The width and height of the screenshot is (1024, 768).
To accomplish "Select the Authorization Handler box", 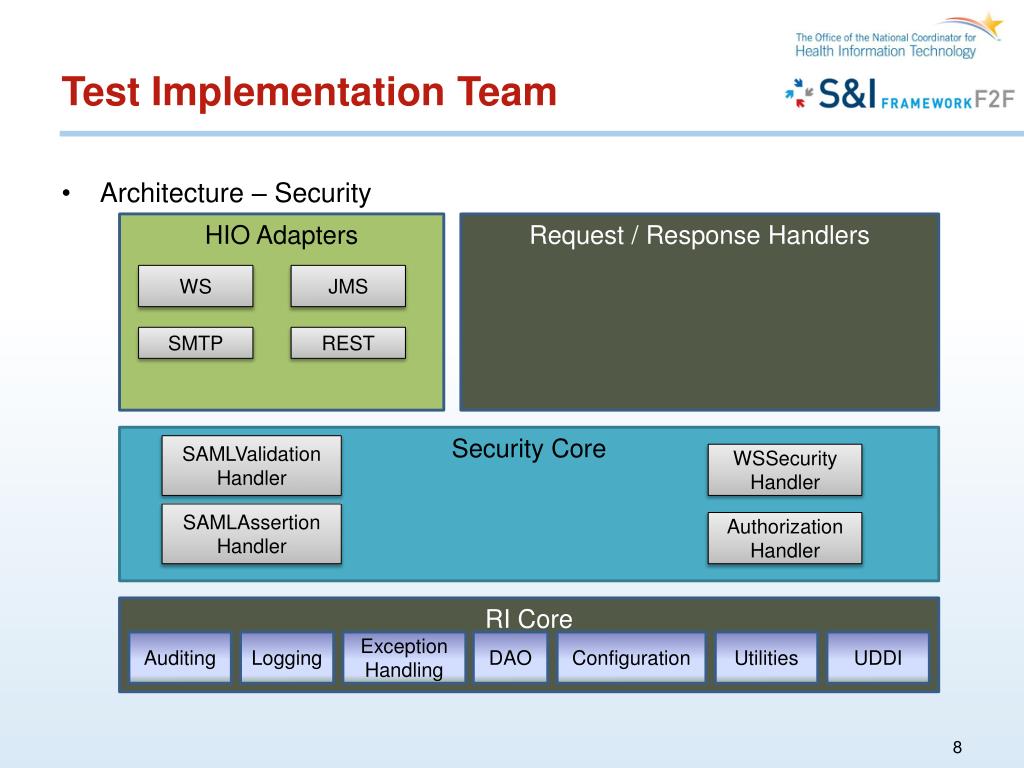I will coord(785,538).
